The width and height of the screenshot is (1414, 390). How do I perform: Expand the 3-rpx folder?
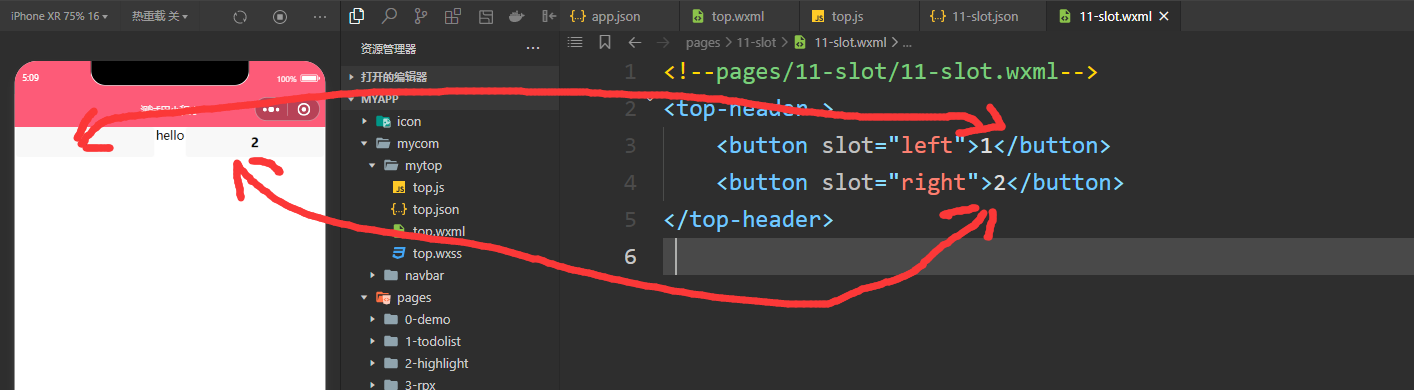click(x=450, y=383)
